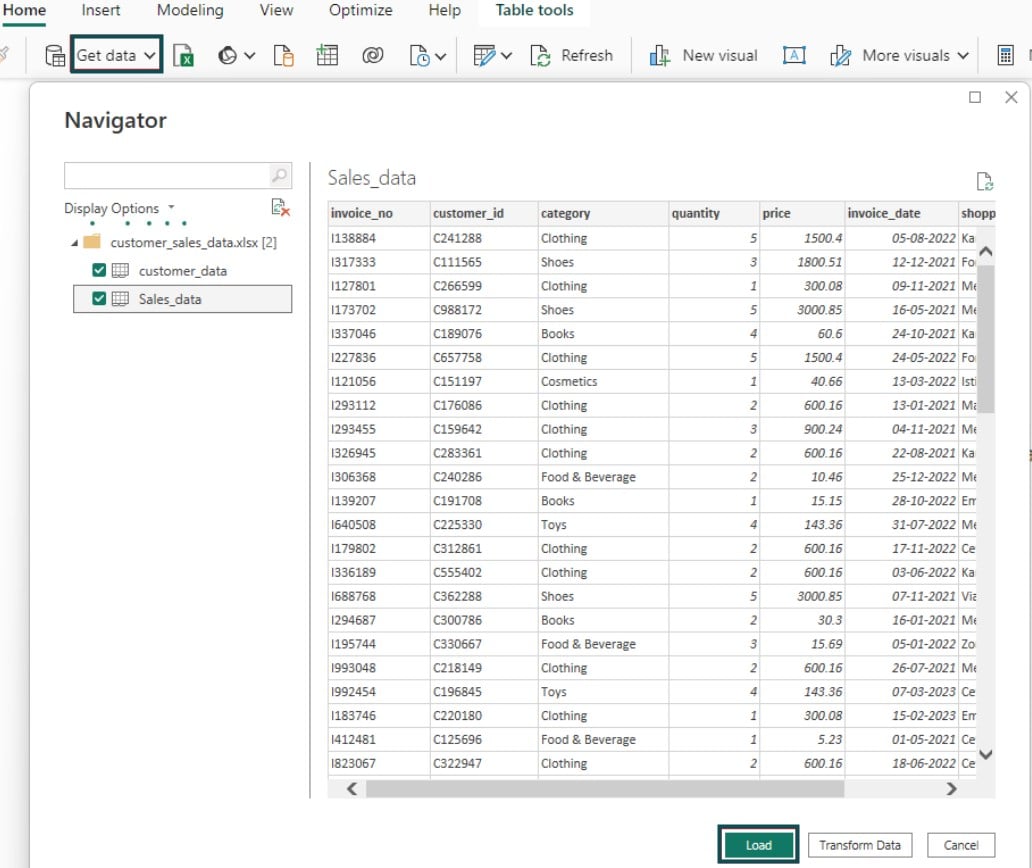The image size is (1032, 868).
Task: Open the Get data dropdown
Action: (x=116, y=56)
